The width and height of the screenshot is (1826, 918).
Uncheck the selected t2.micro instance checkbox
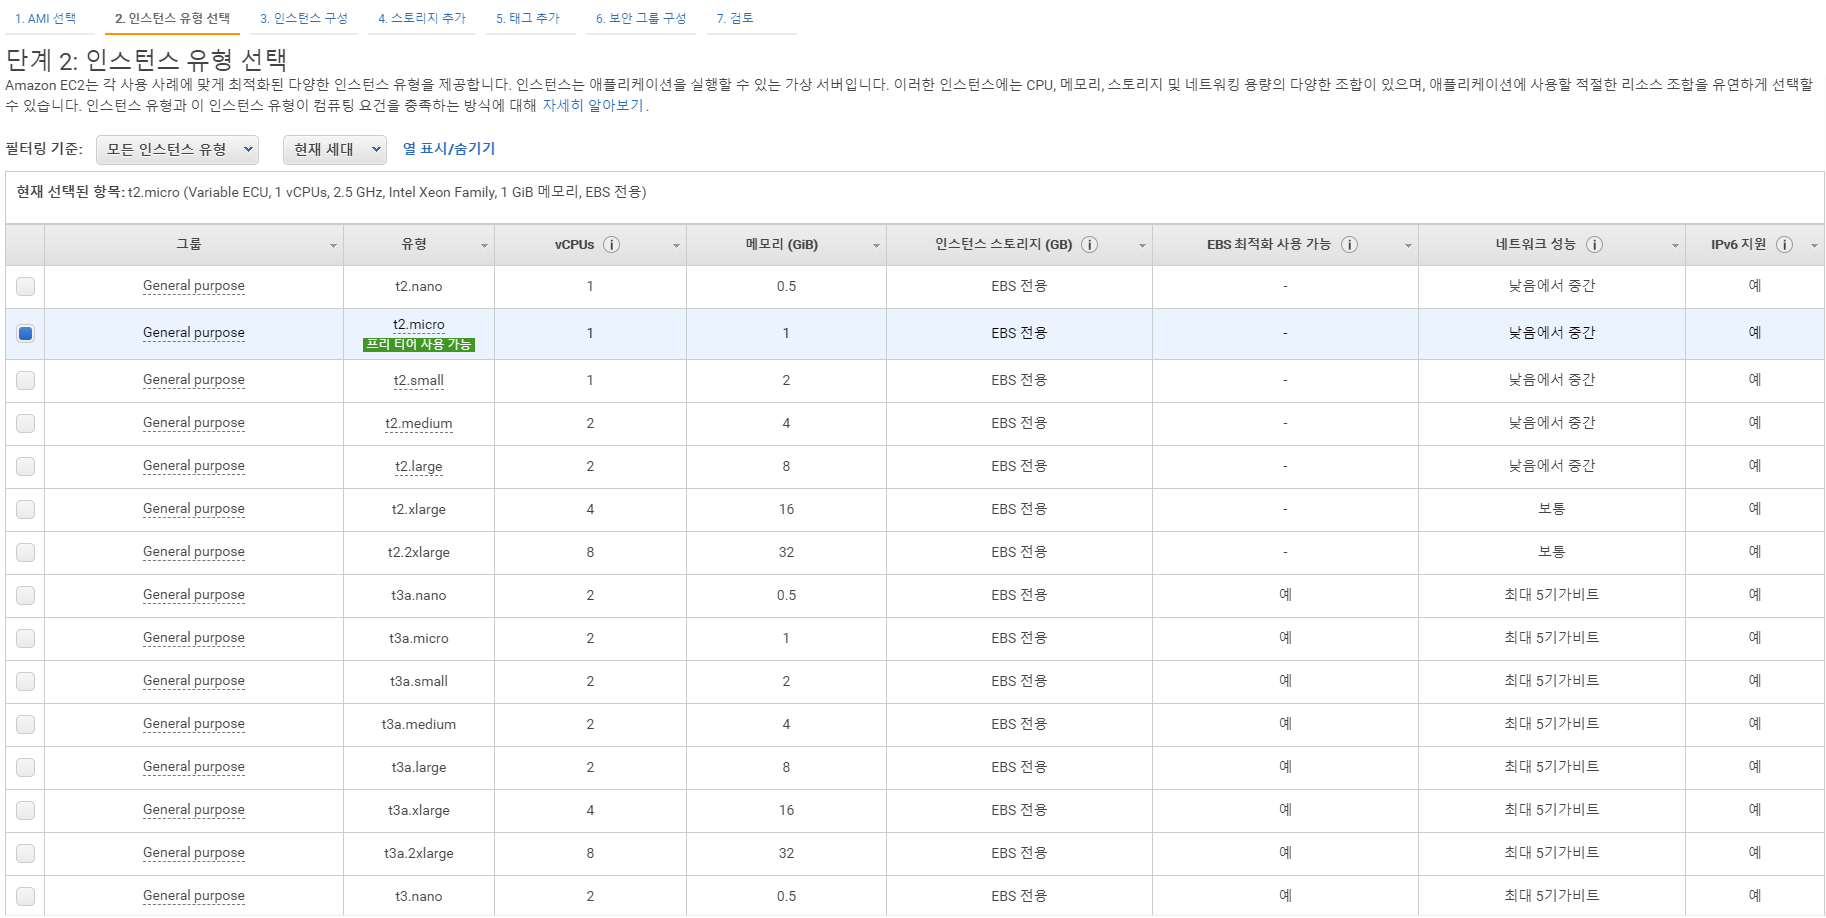coord(26,334)
